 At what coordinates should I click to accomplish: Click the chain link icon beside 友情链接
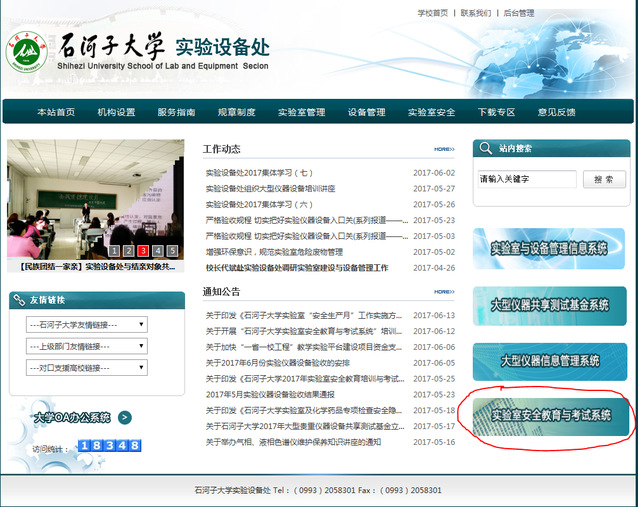(x=19, y=300)
